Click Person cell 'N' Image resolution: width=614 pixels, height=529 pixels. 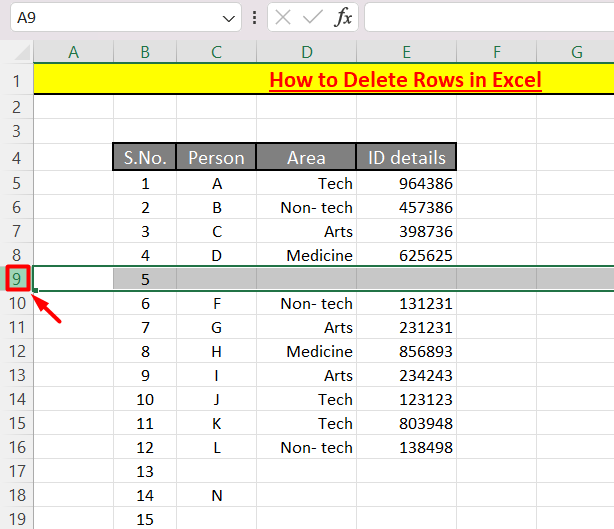(217, 495)
